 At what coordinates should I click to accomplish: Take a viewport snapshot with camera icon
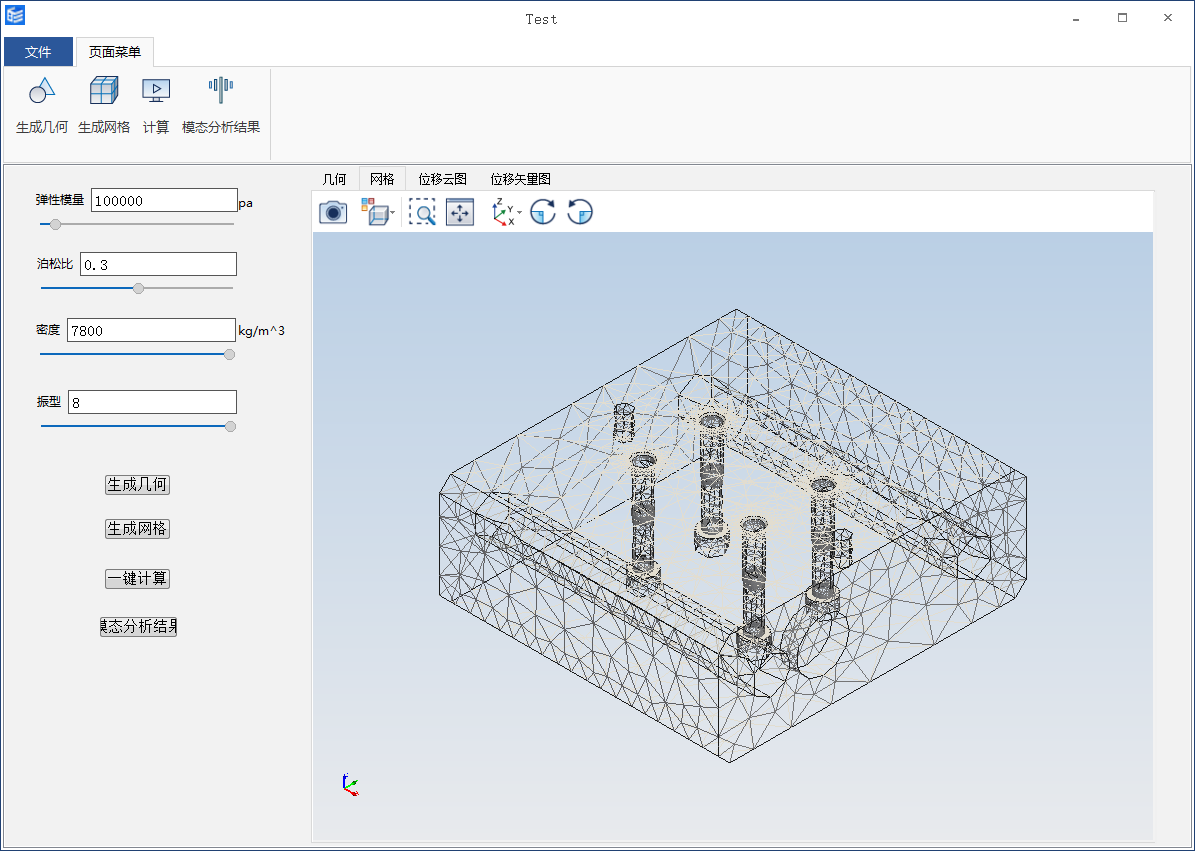(x=333, y=212)
